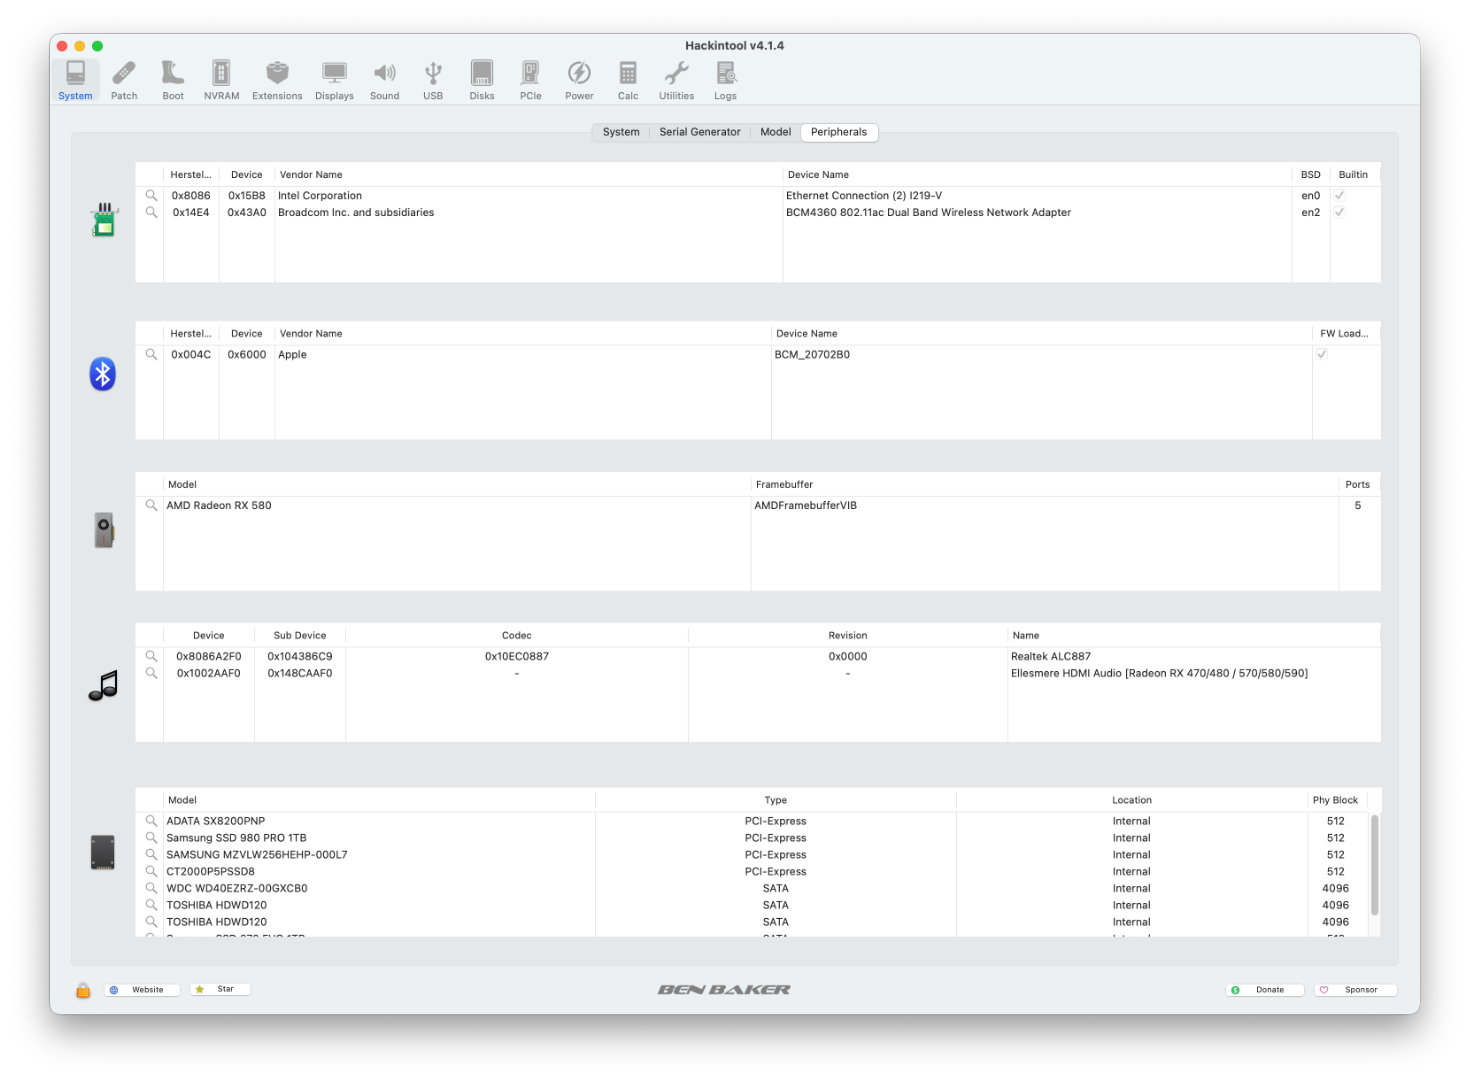Viewport: 1469px width, 1080px height.
Task: Click the Sponsor button
Action: click(x=1355, y=990)
